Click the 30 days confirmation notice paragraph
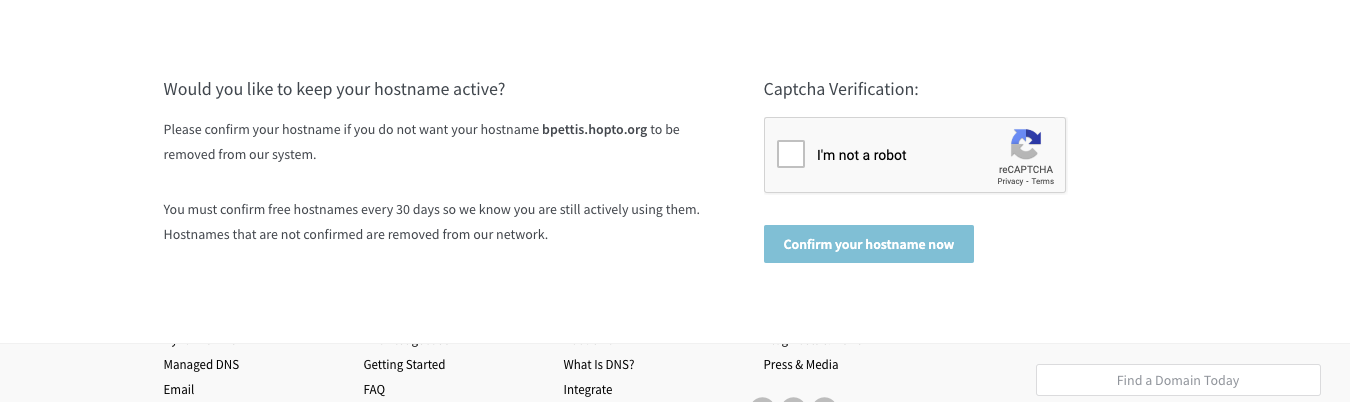 [x=431, y=222]
